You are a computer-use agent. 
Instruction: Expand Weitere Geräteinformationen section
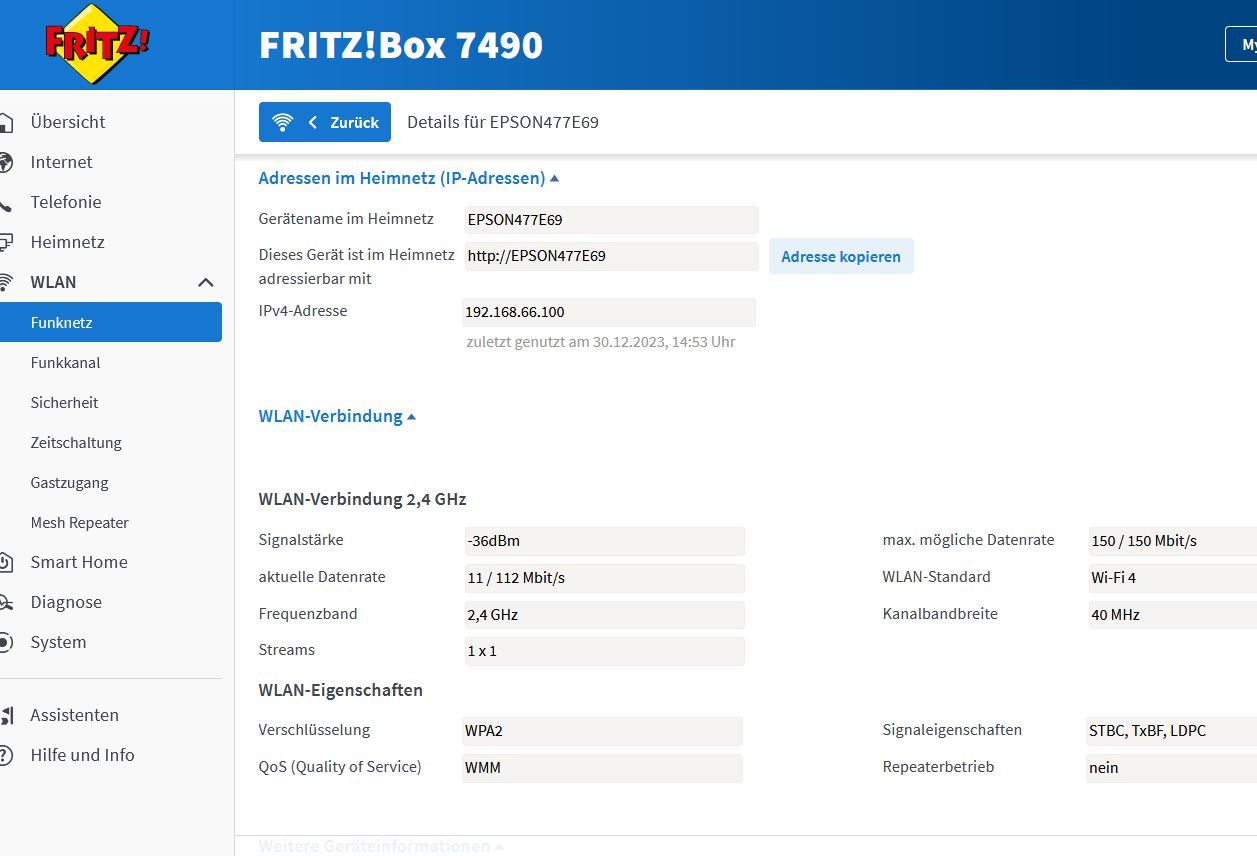pyautogui.click(x=381, y=846)
